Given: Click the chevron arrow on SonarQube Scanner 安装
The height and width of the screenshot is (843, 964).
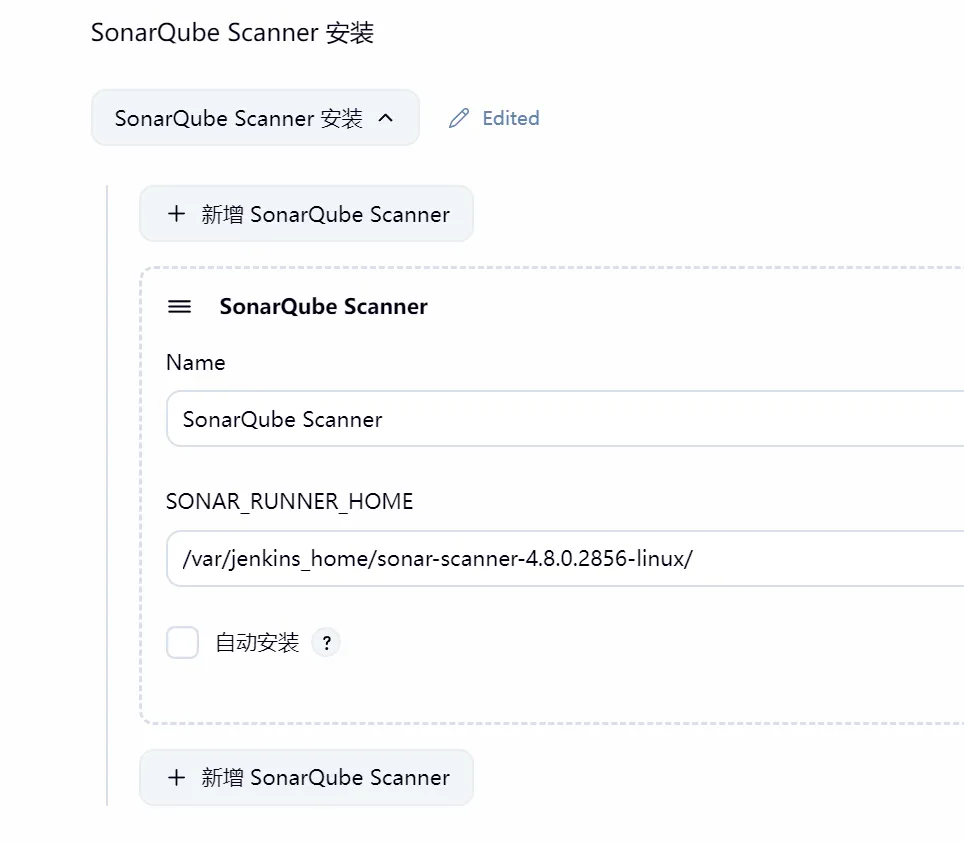Looking at the screenshot, I should [x=386, y=118].
